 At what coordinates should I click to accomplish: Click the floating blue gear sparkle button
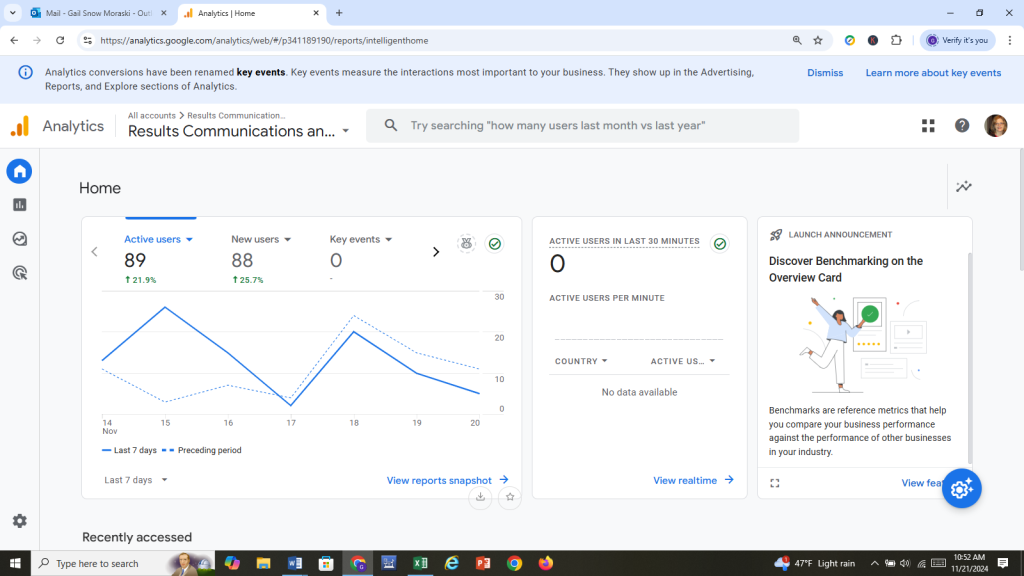click(961, 488)
